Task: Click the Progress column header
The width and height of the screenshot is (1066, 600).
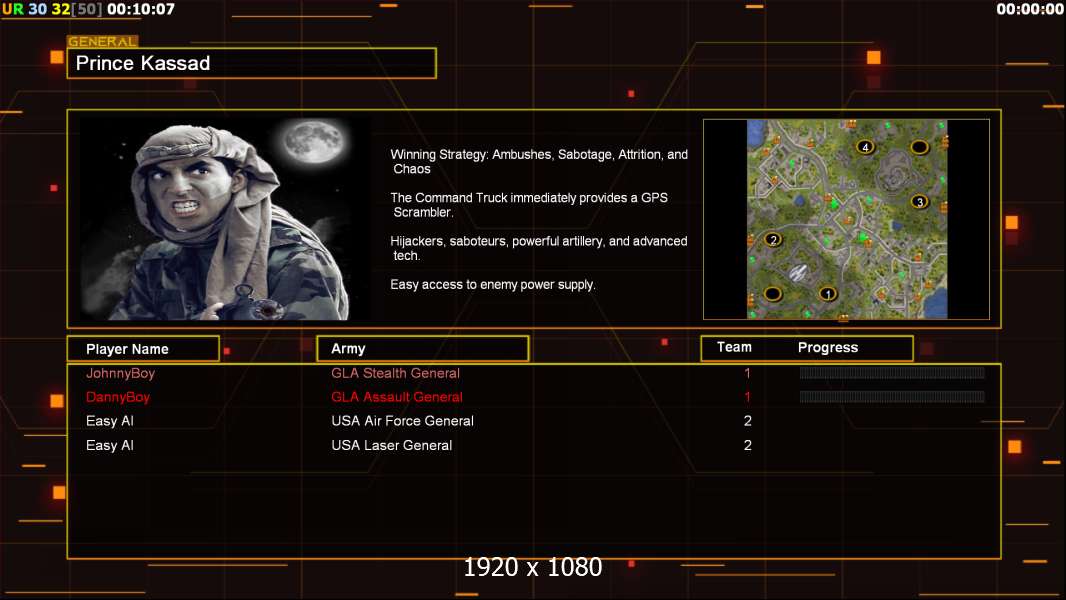Action: click(x=827, y=347)
